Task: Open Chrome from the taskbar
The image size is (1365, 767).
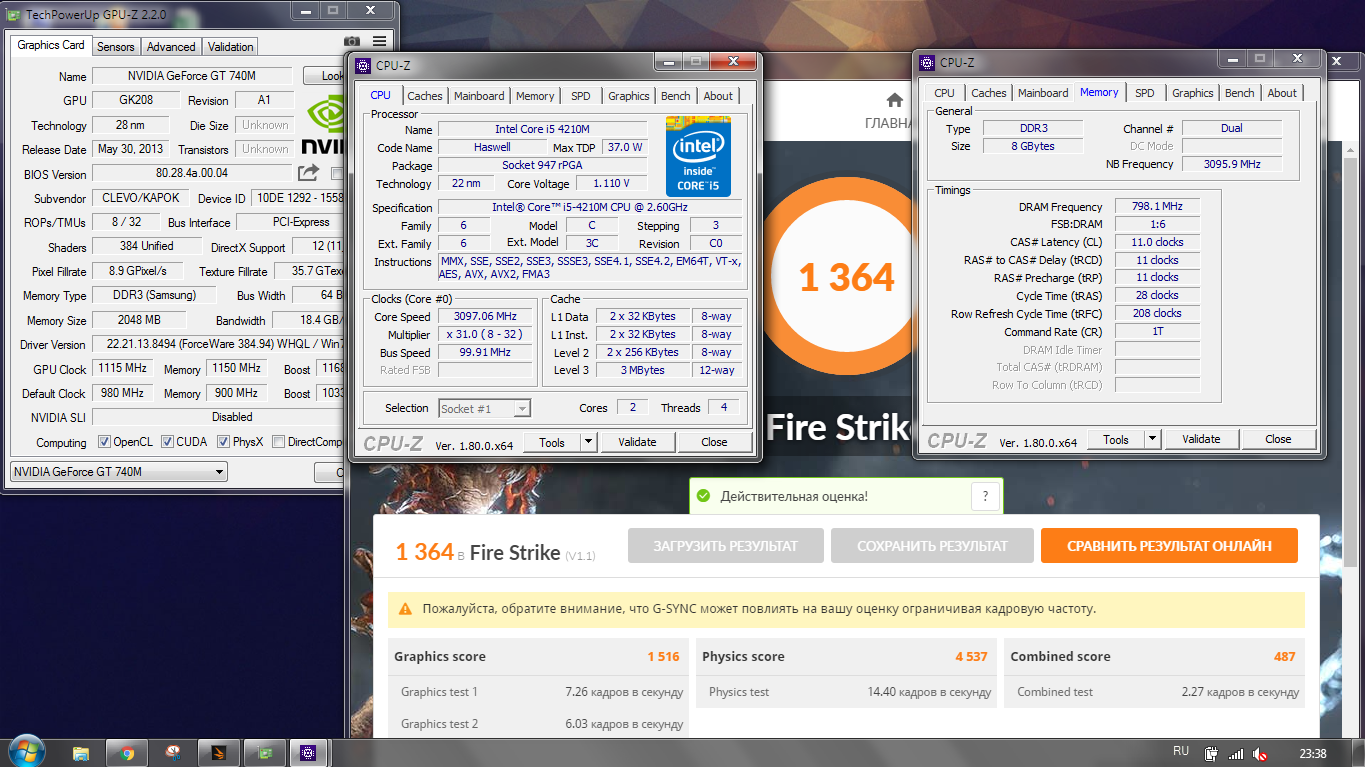Action: tap(127, 753)
